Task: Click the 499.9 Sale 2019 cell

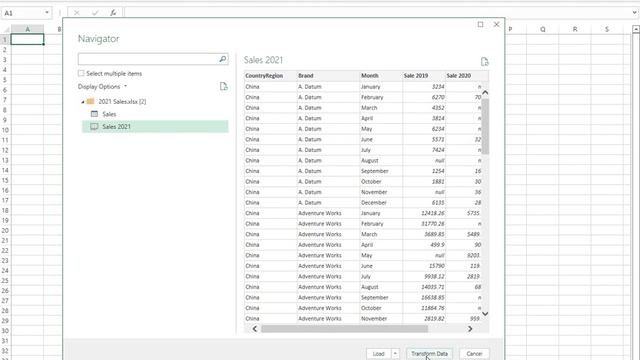Action: pos(424,245)
